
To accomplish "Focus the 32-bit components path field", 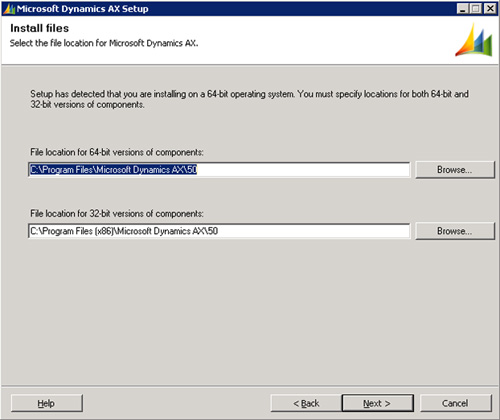I will [219, 231].
